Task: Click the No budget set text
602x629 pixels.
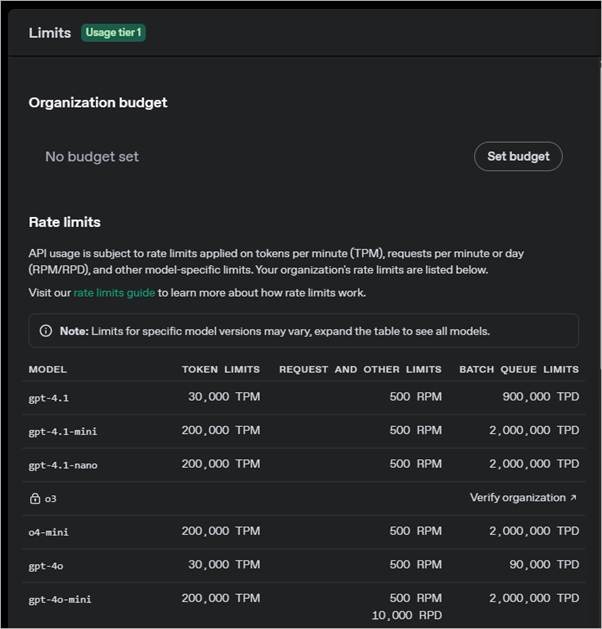Action: click(x=92, y=157)
